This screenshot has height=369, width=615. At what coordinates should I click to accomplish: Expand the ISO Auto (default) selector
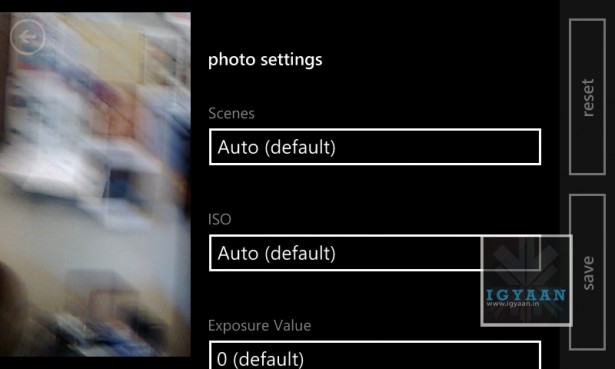point(375,253)
